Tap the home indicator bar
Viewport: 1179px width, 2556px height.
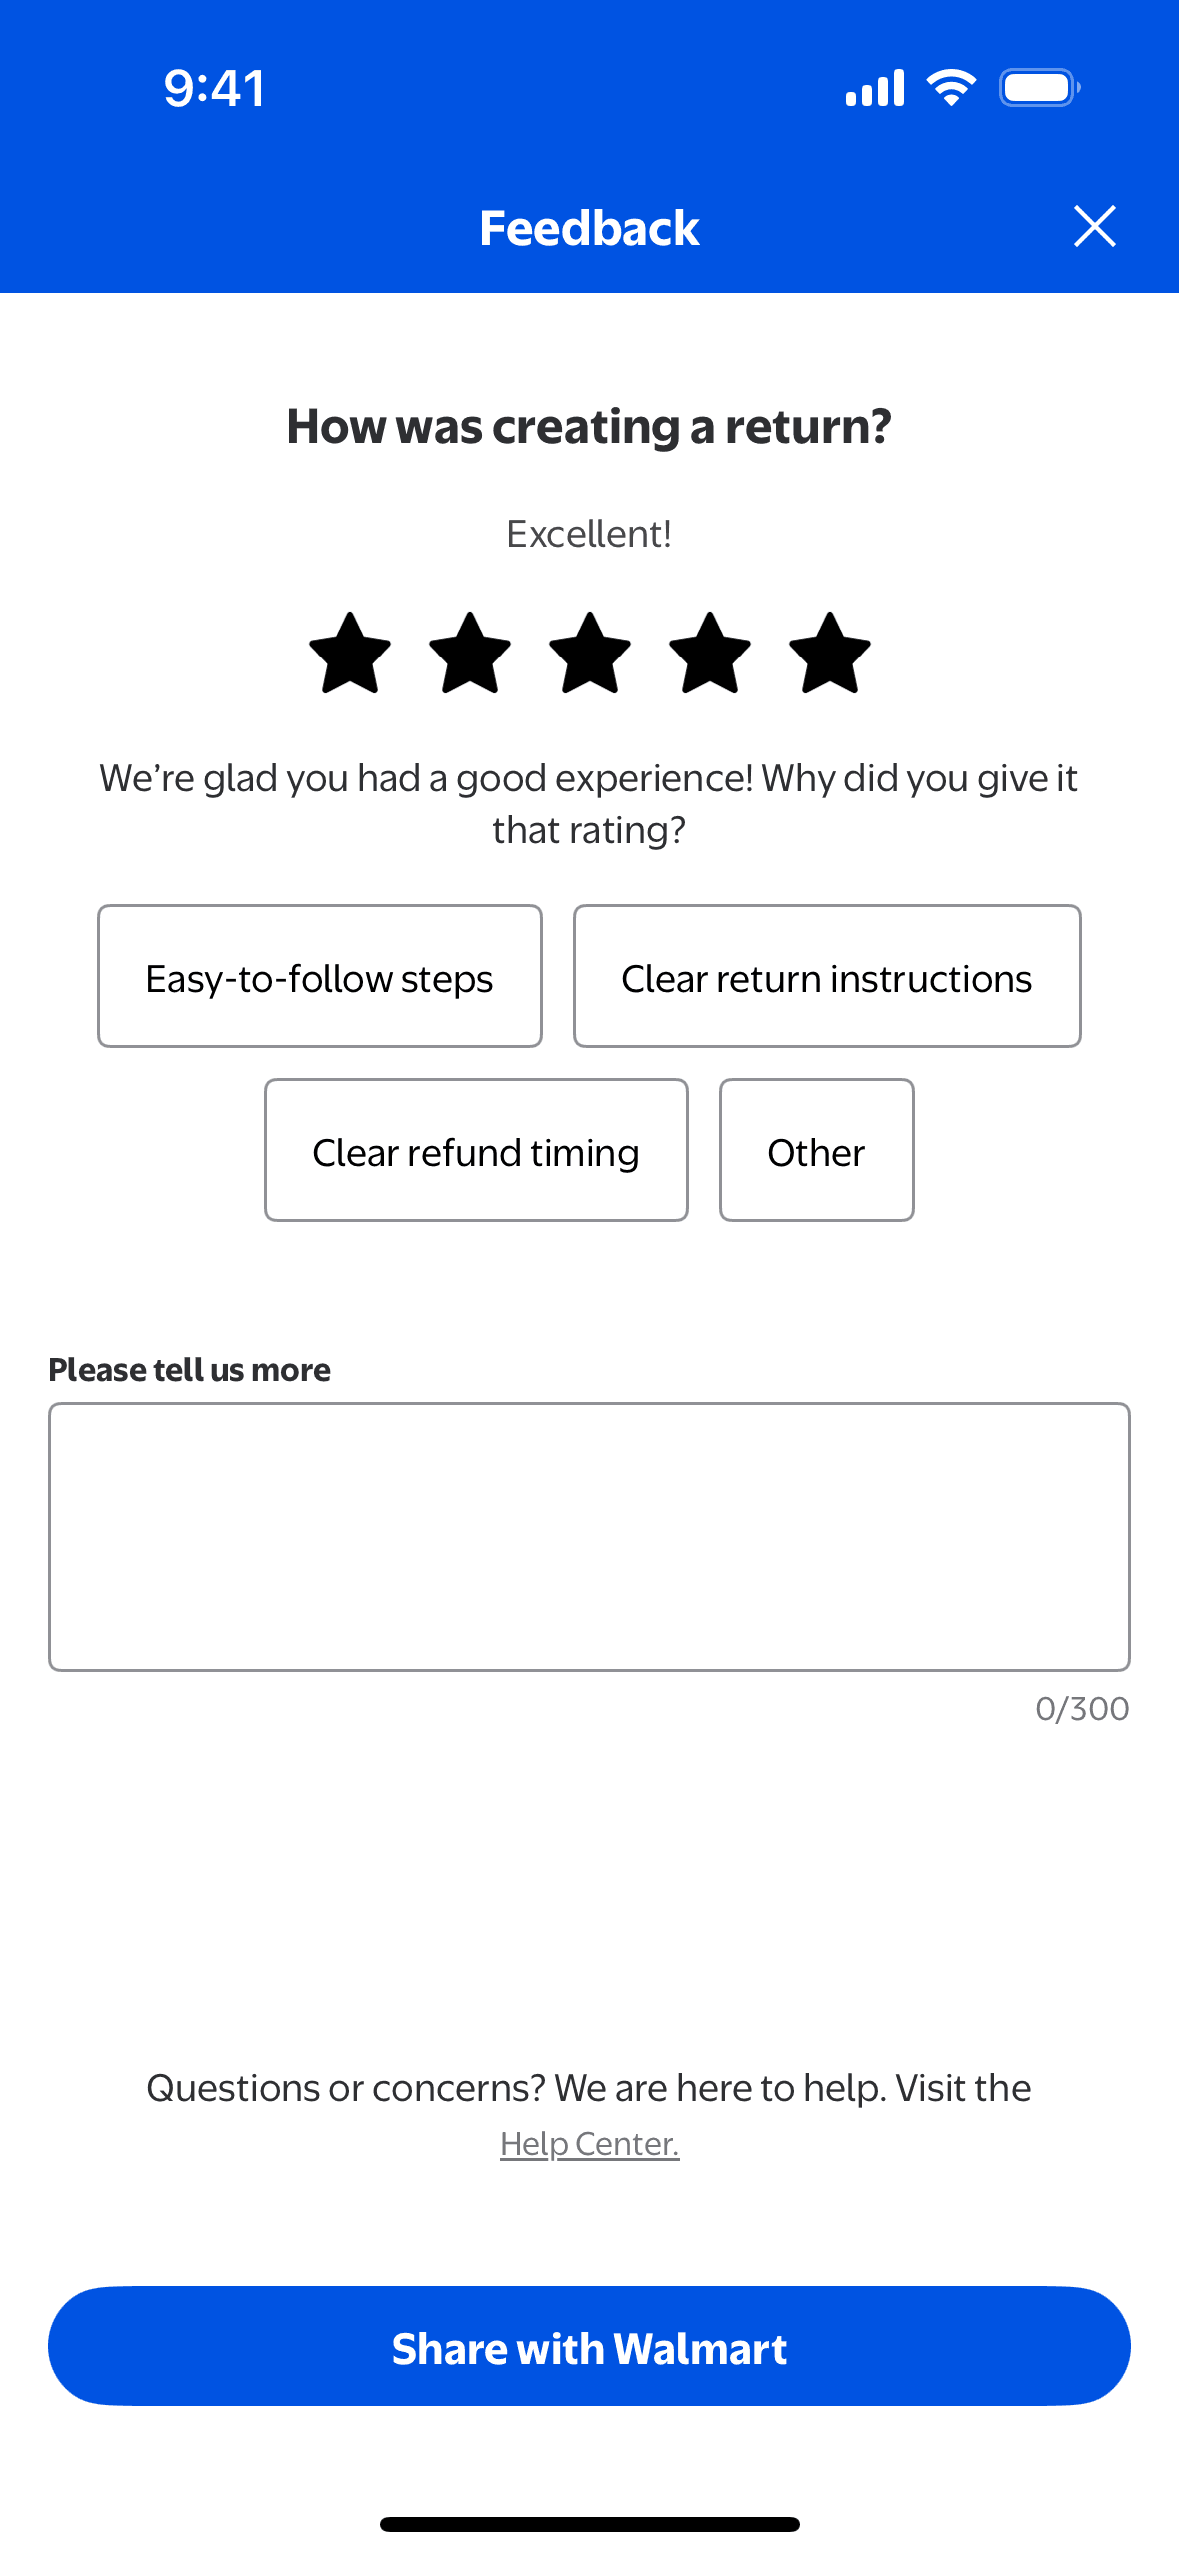pos(590,2524)
